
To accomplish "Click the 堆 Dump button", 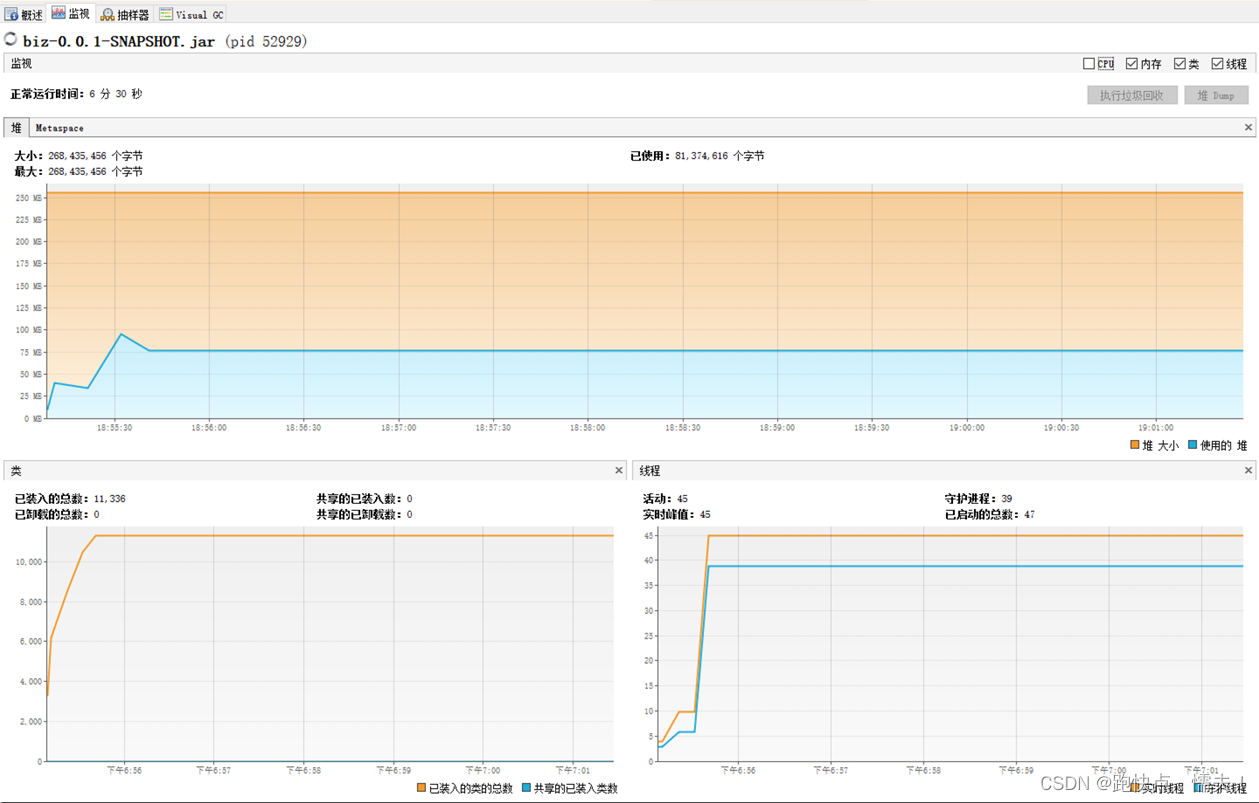I will coord(1216,94).
